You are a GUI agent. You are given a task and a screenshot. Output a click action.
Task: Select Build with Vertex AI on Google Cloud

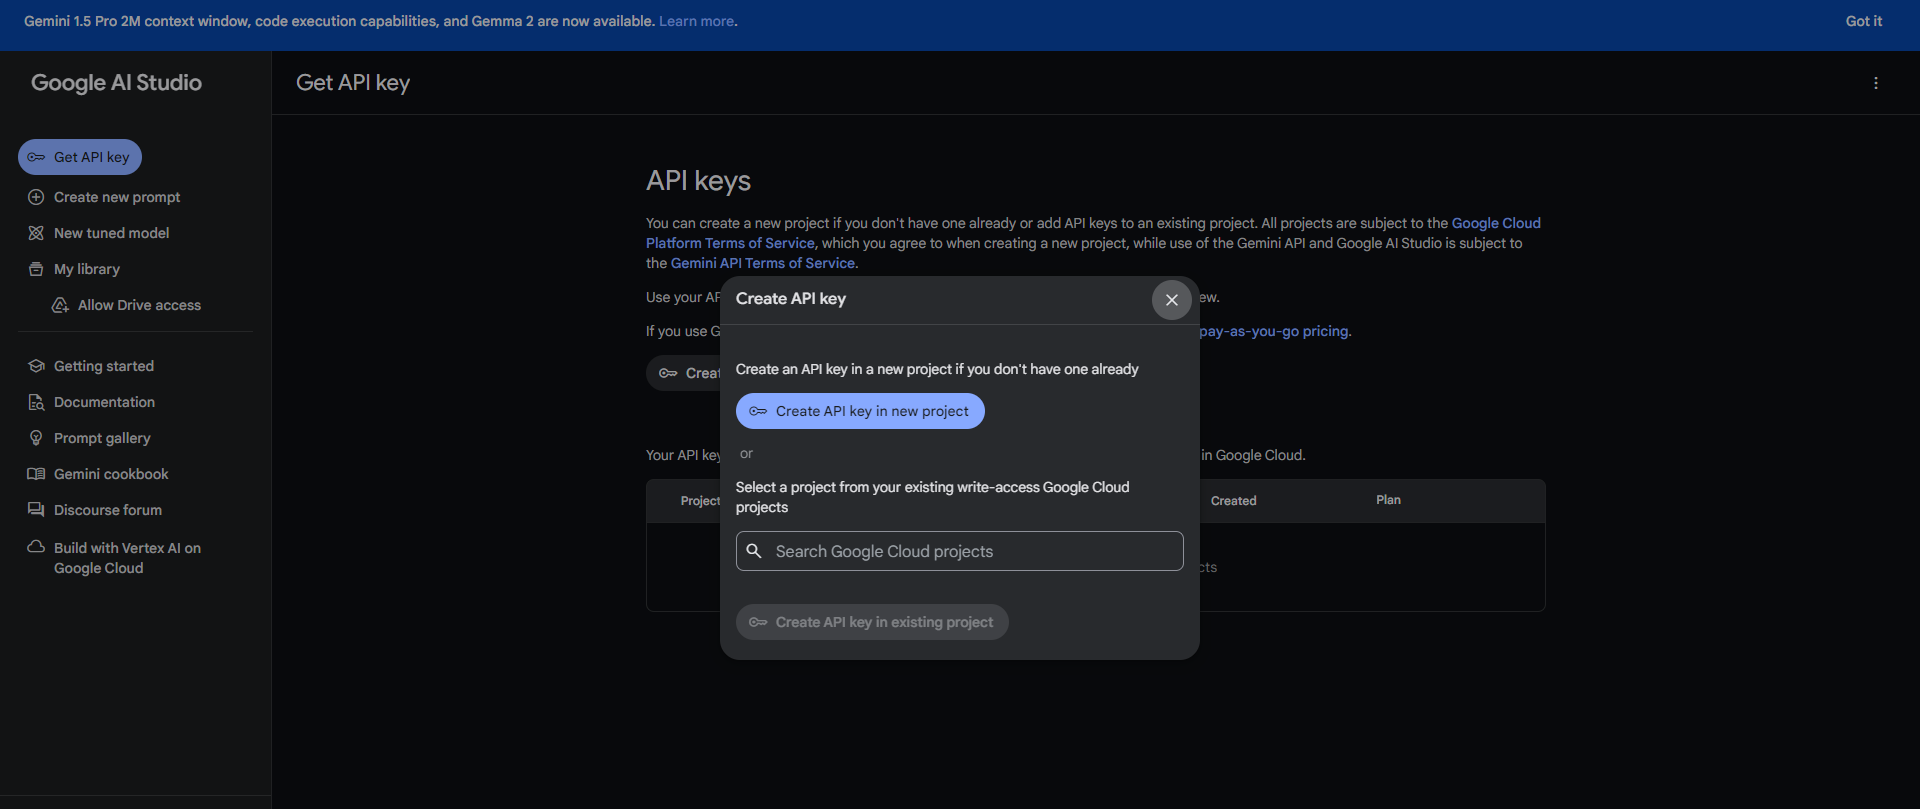pos(127,558)
